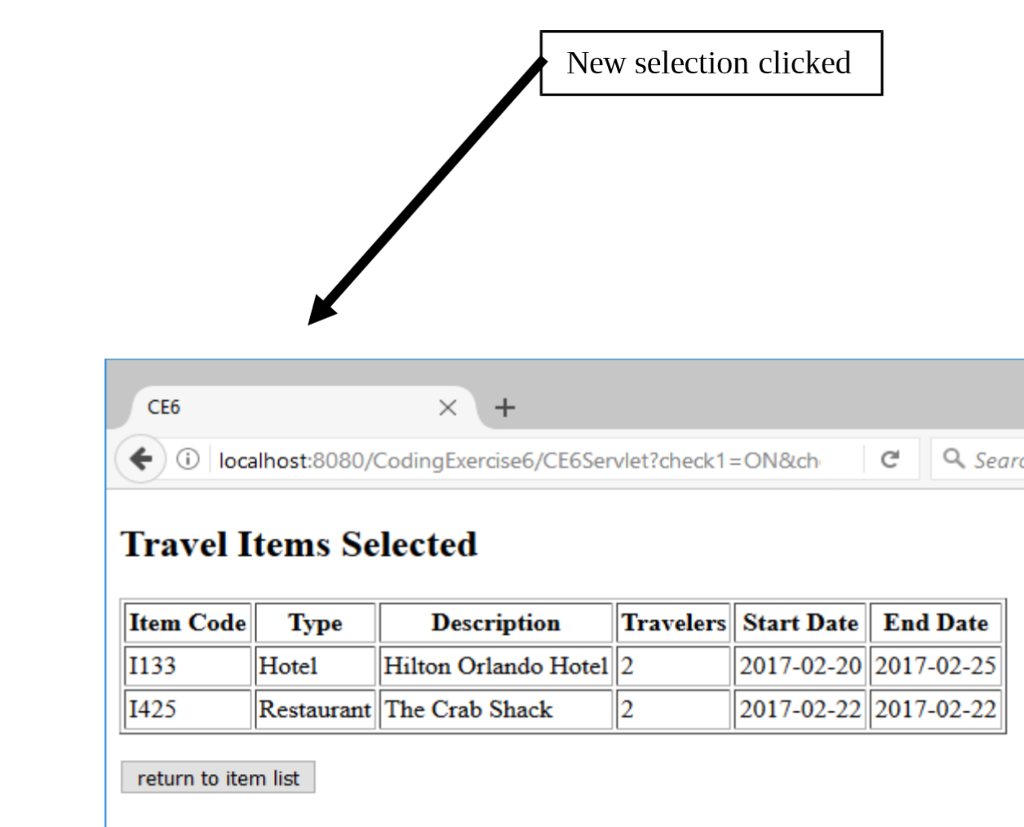This screenshot has width=1024, height=827.
Task: Click end date 2017-02-25
Action: pyautogui.click(x=936, y=666)
